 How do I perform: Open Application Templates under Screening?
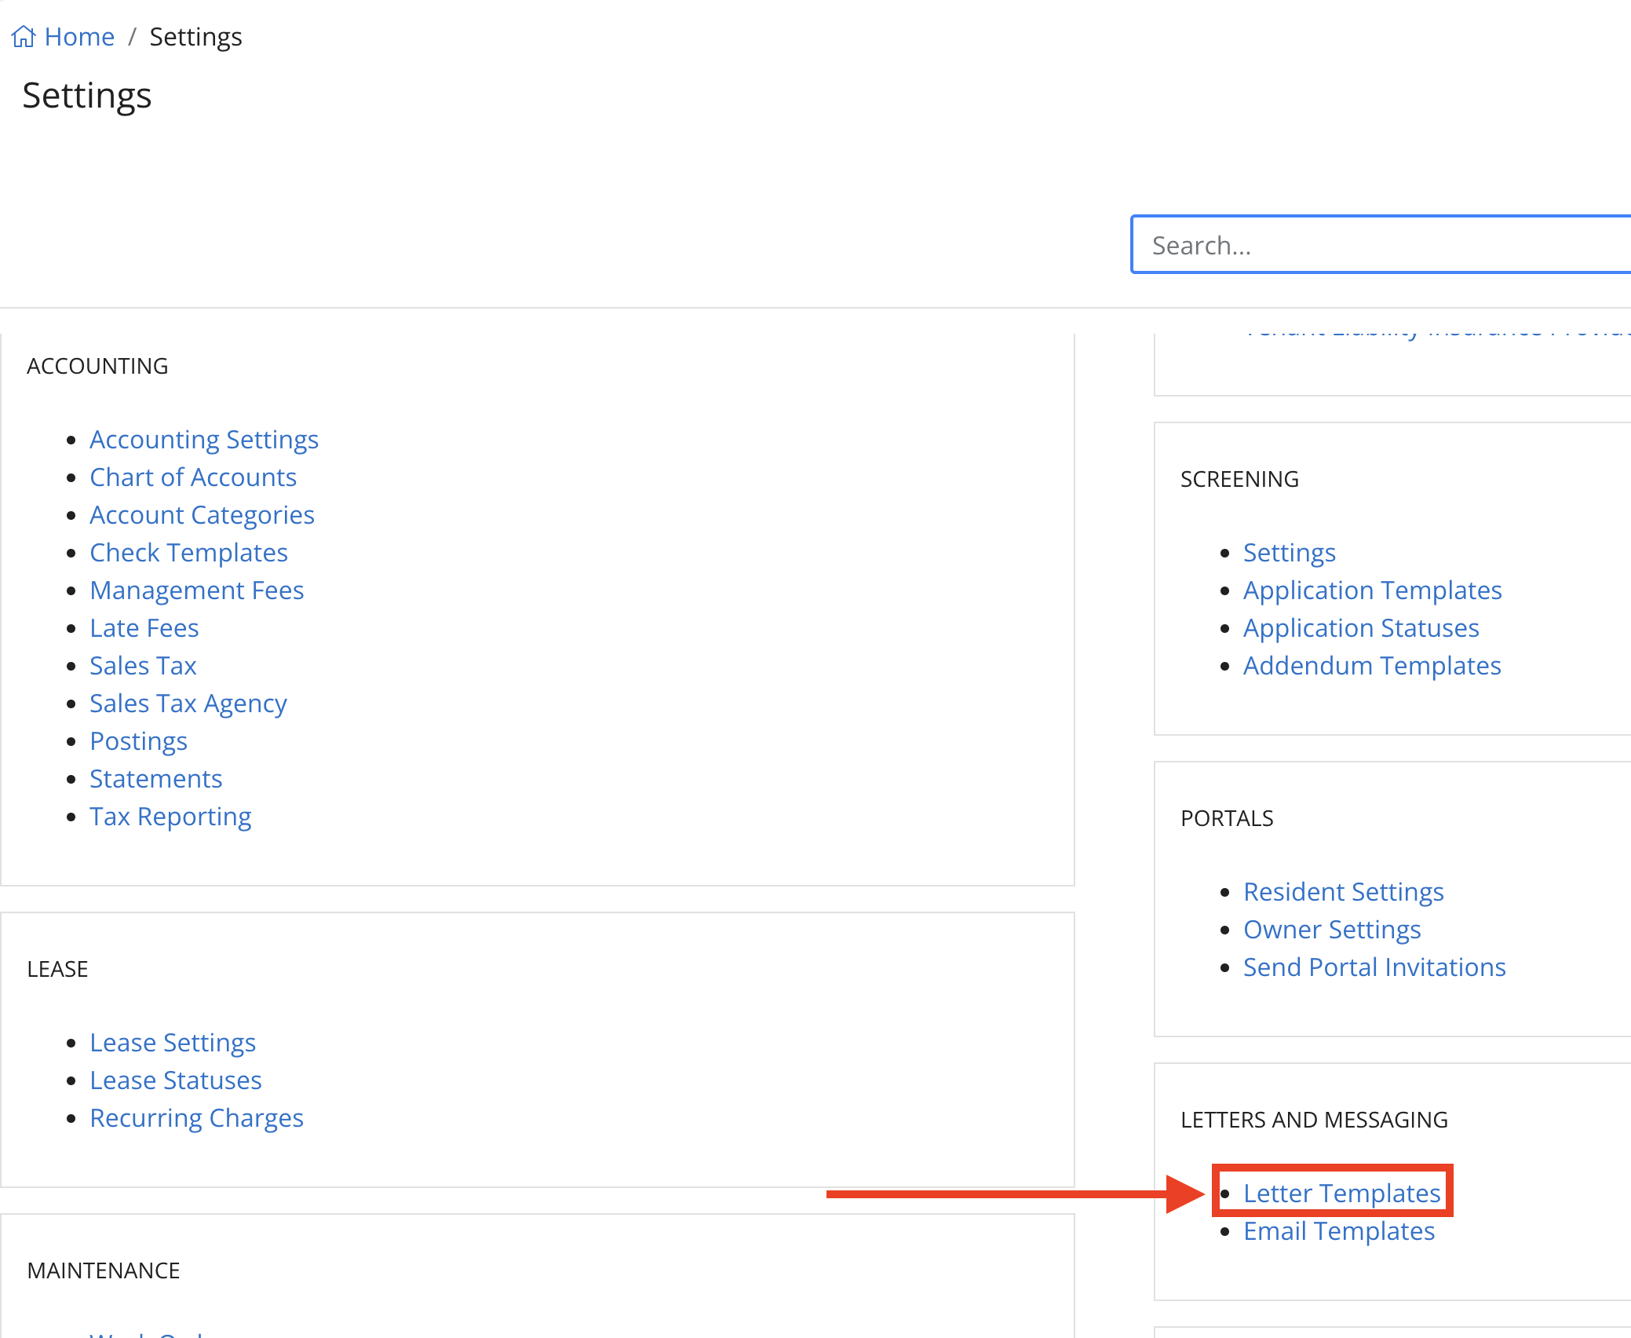[x=1371, y=590]
